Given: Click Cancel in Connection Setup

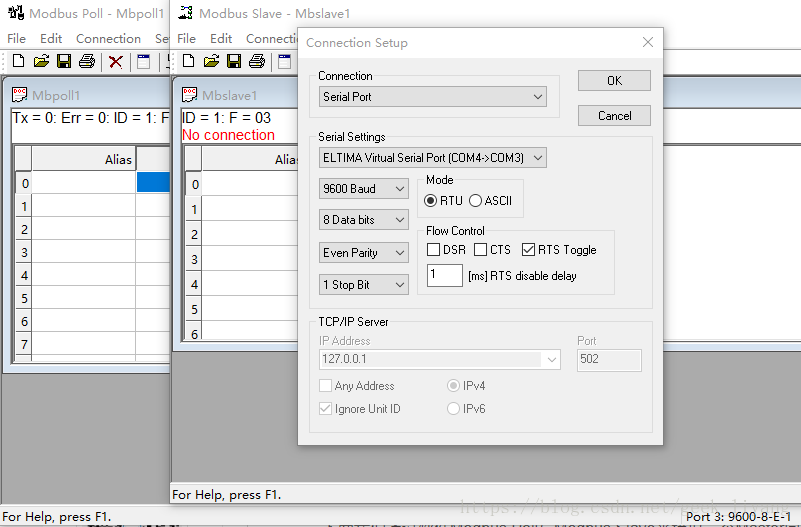Looking at the screenshot, I should (614, 116).
